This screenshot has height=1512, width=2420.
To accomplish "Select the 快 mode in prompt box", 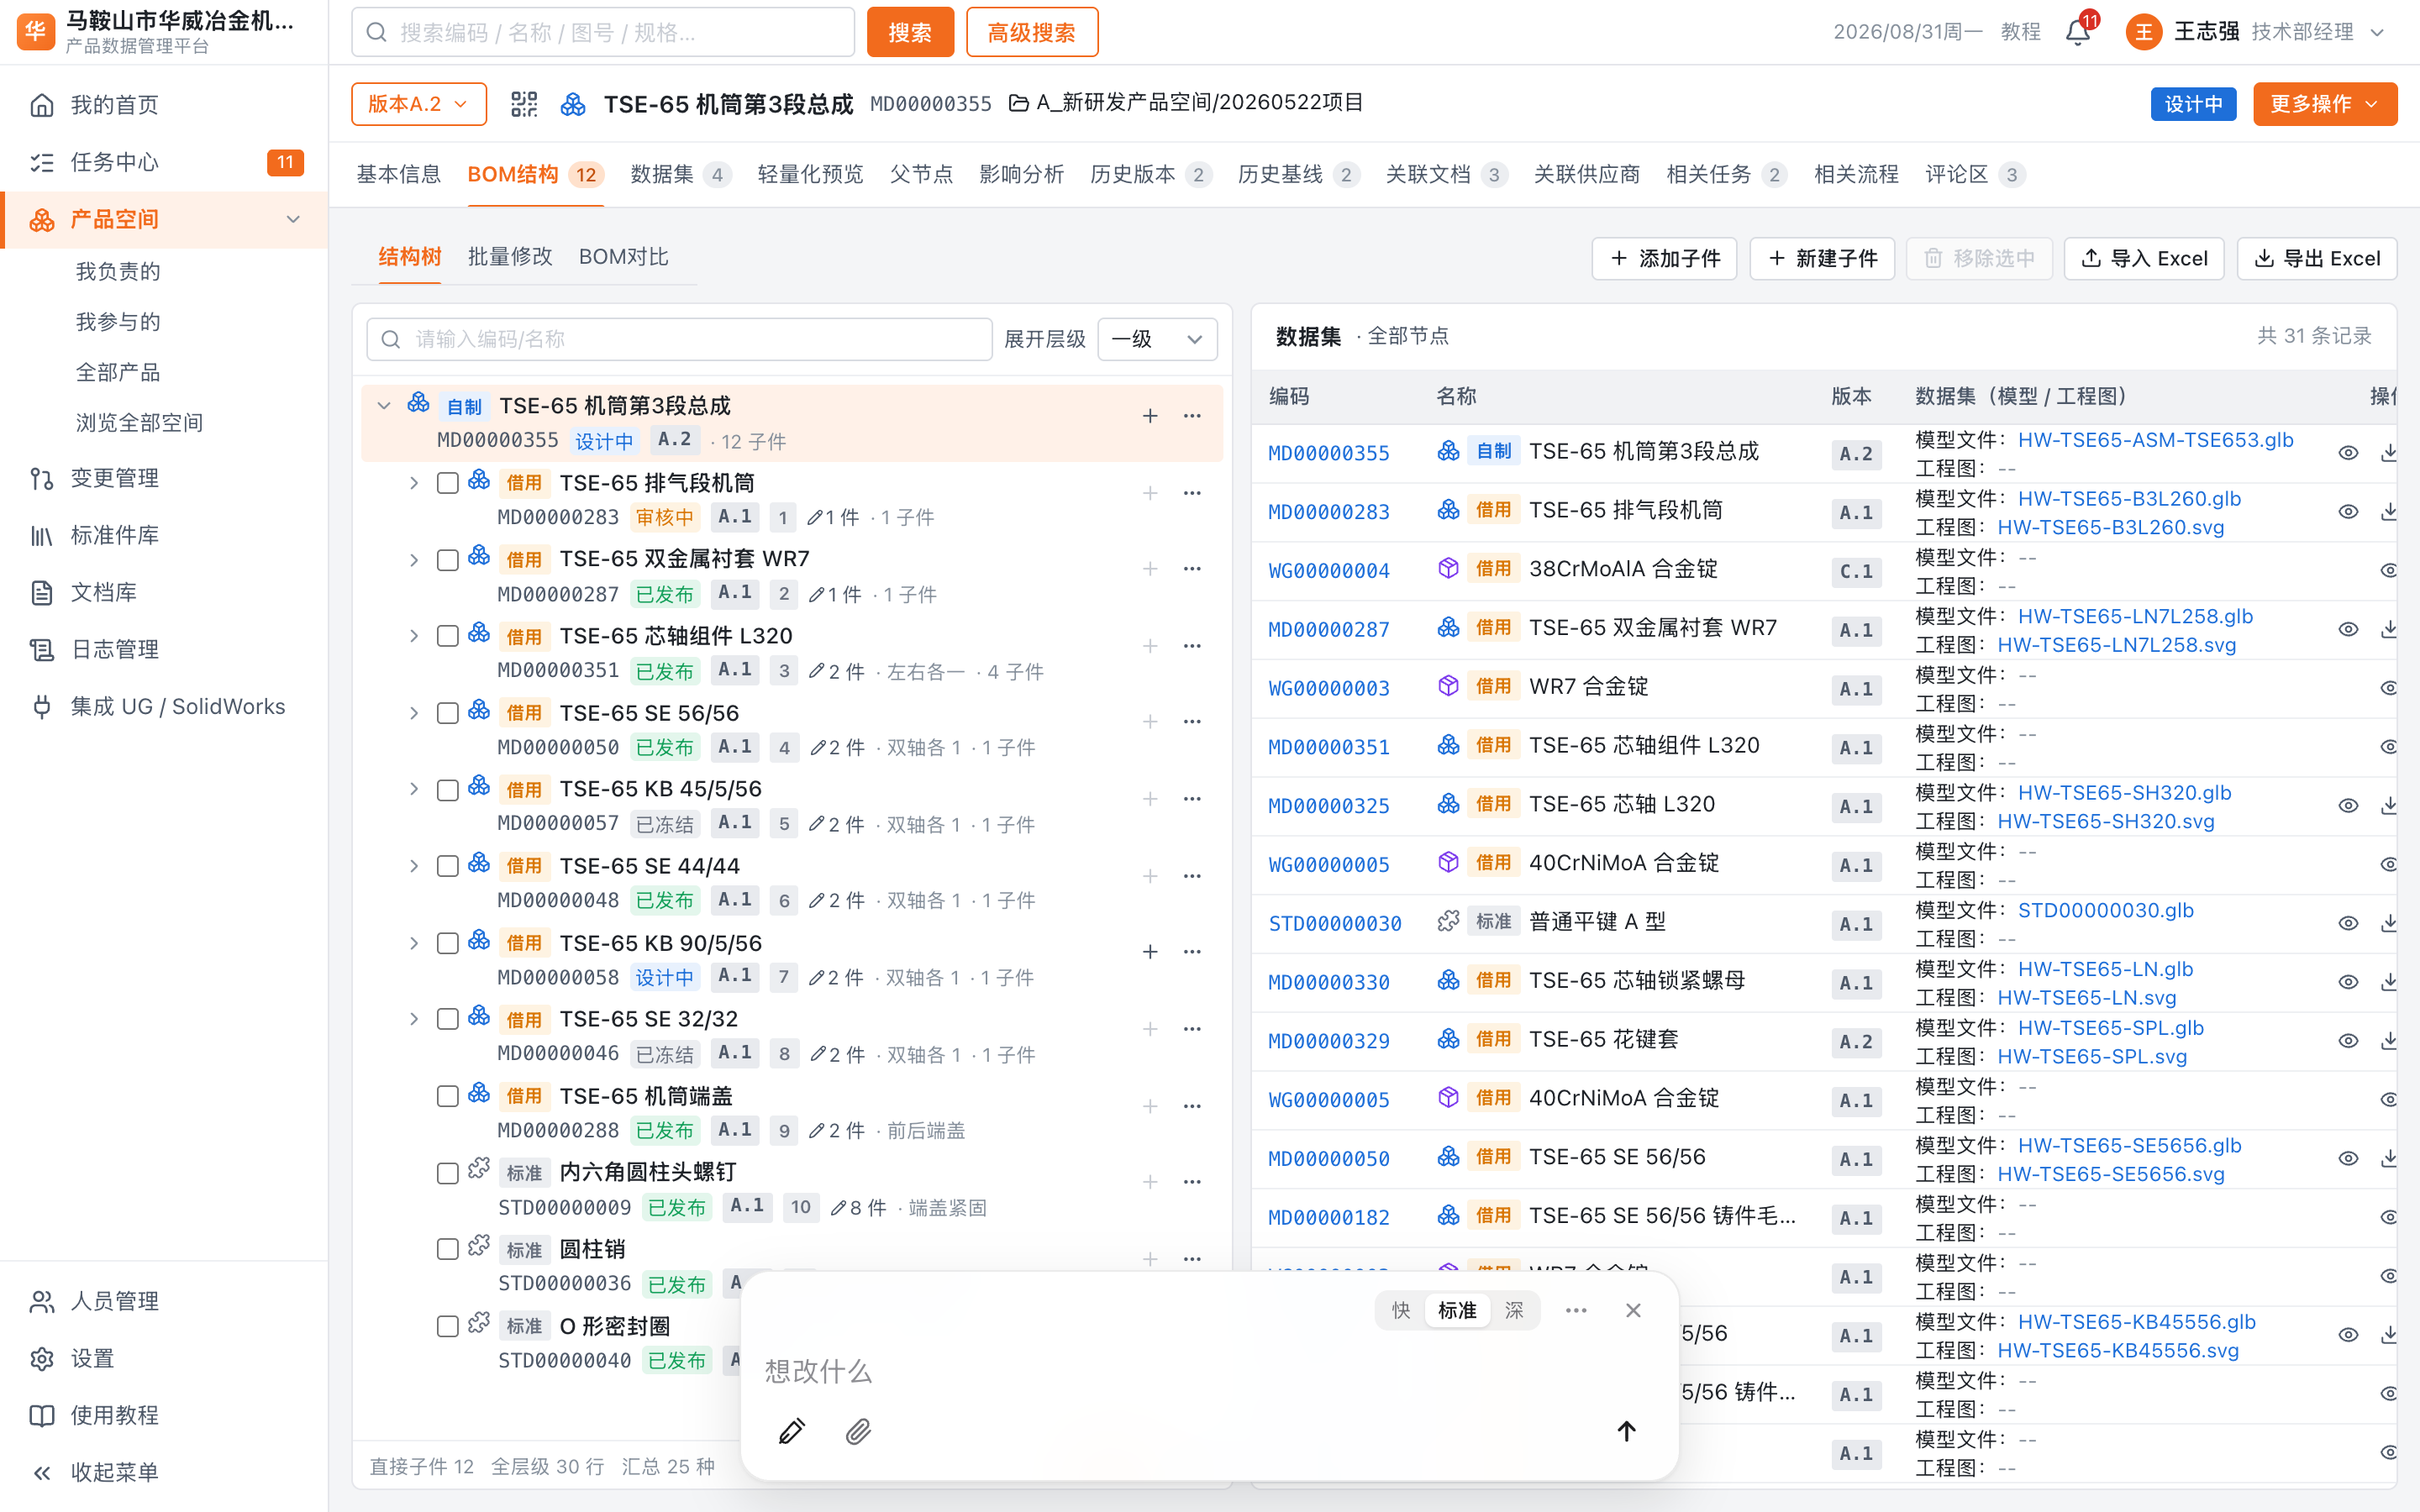I will (x=1400, y=1310).
